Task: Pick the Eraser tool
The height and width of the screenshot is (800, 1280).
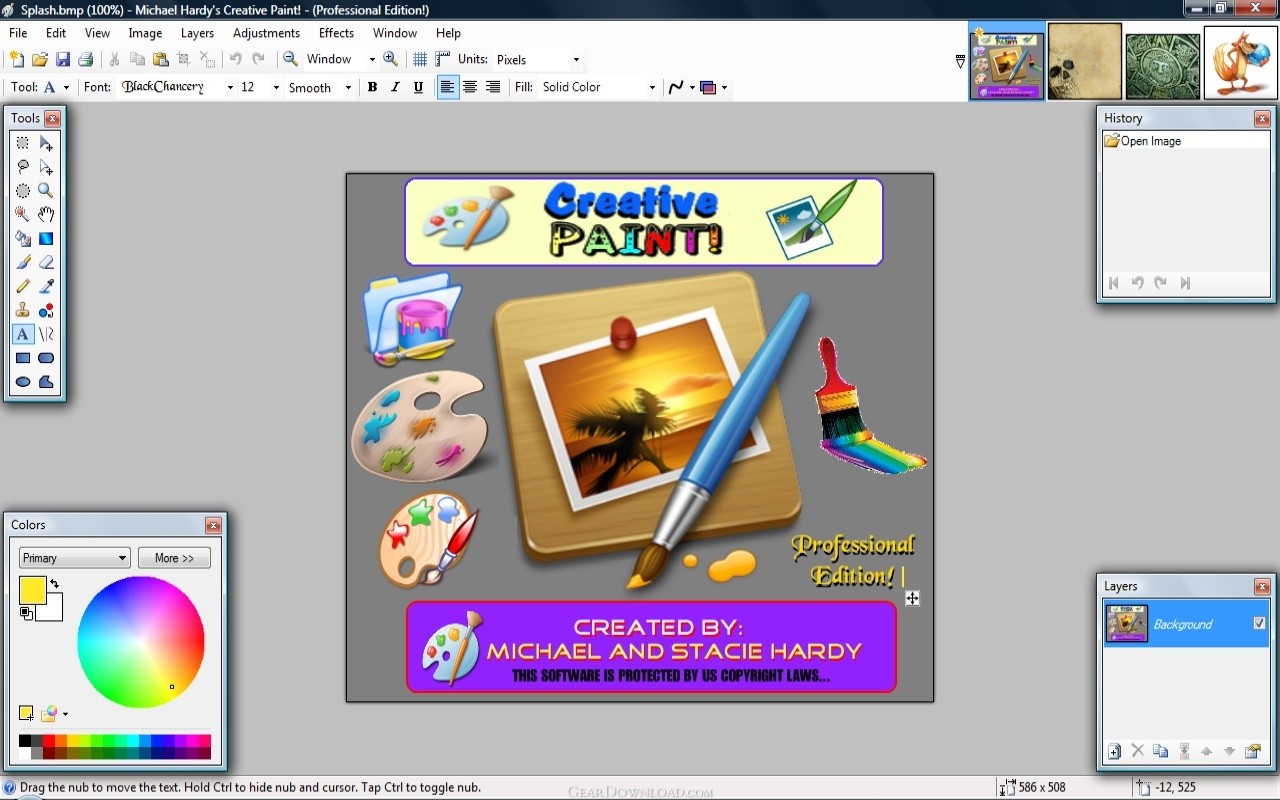Action: [46, 262]
